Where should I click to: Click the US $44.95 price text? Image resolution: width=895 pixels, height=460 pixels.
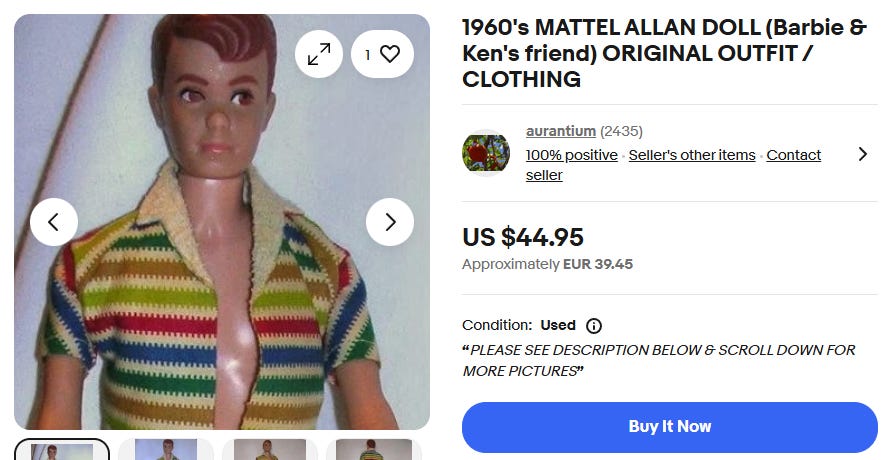[523, 237]
